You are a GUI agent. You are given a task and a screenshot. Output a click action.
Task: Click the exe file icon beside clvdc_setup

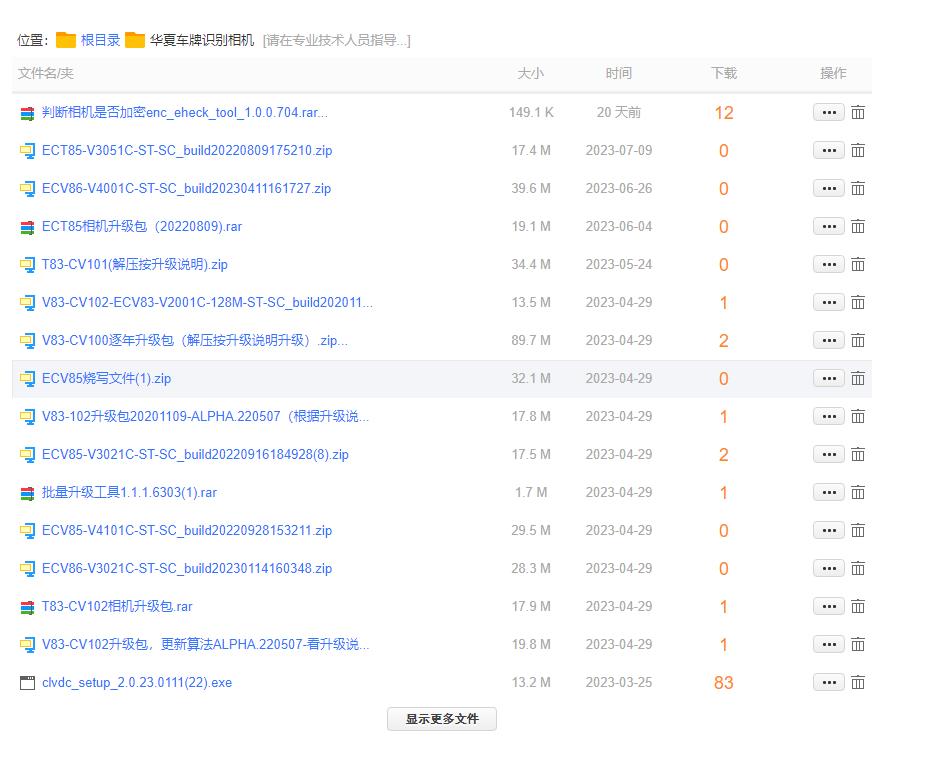(x=27, y=683)
